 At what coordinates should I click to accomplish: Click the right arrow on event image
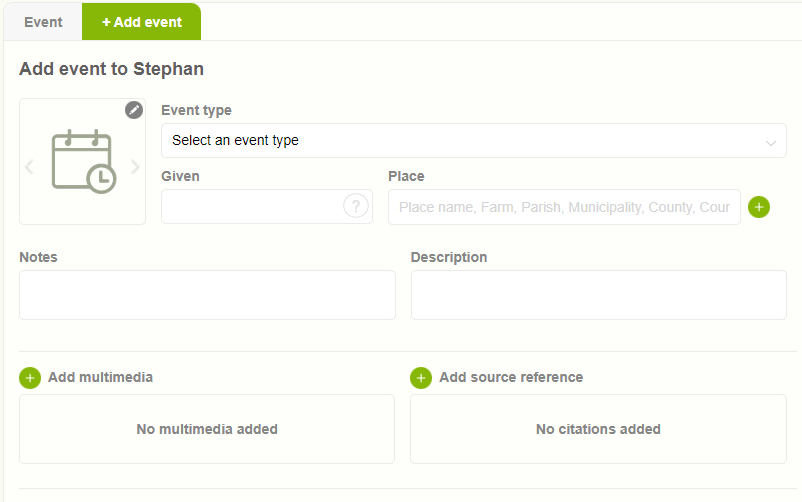[x=136, y=167]
